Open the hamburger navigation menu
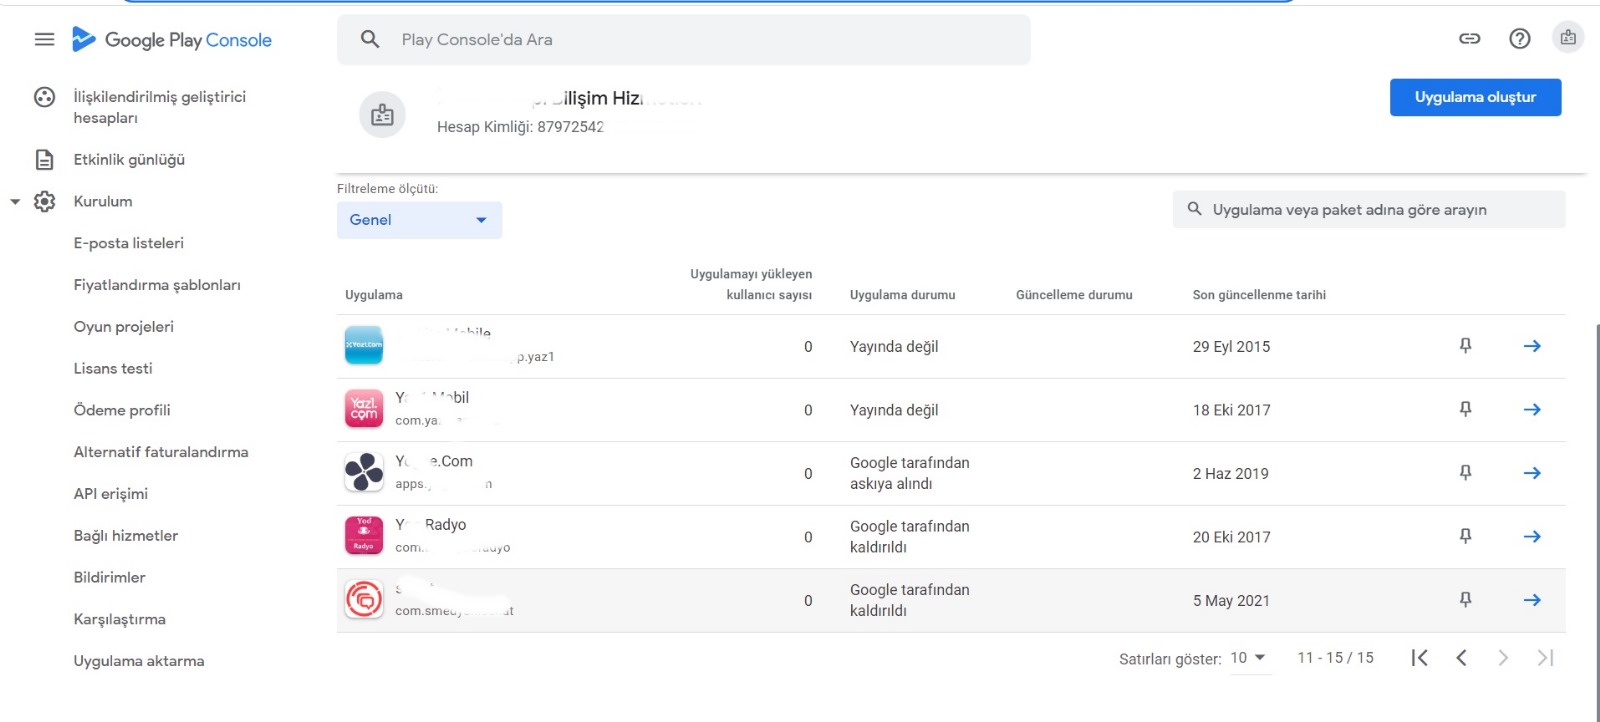 coord(44,40)
